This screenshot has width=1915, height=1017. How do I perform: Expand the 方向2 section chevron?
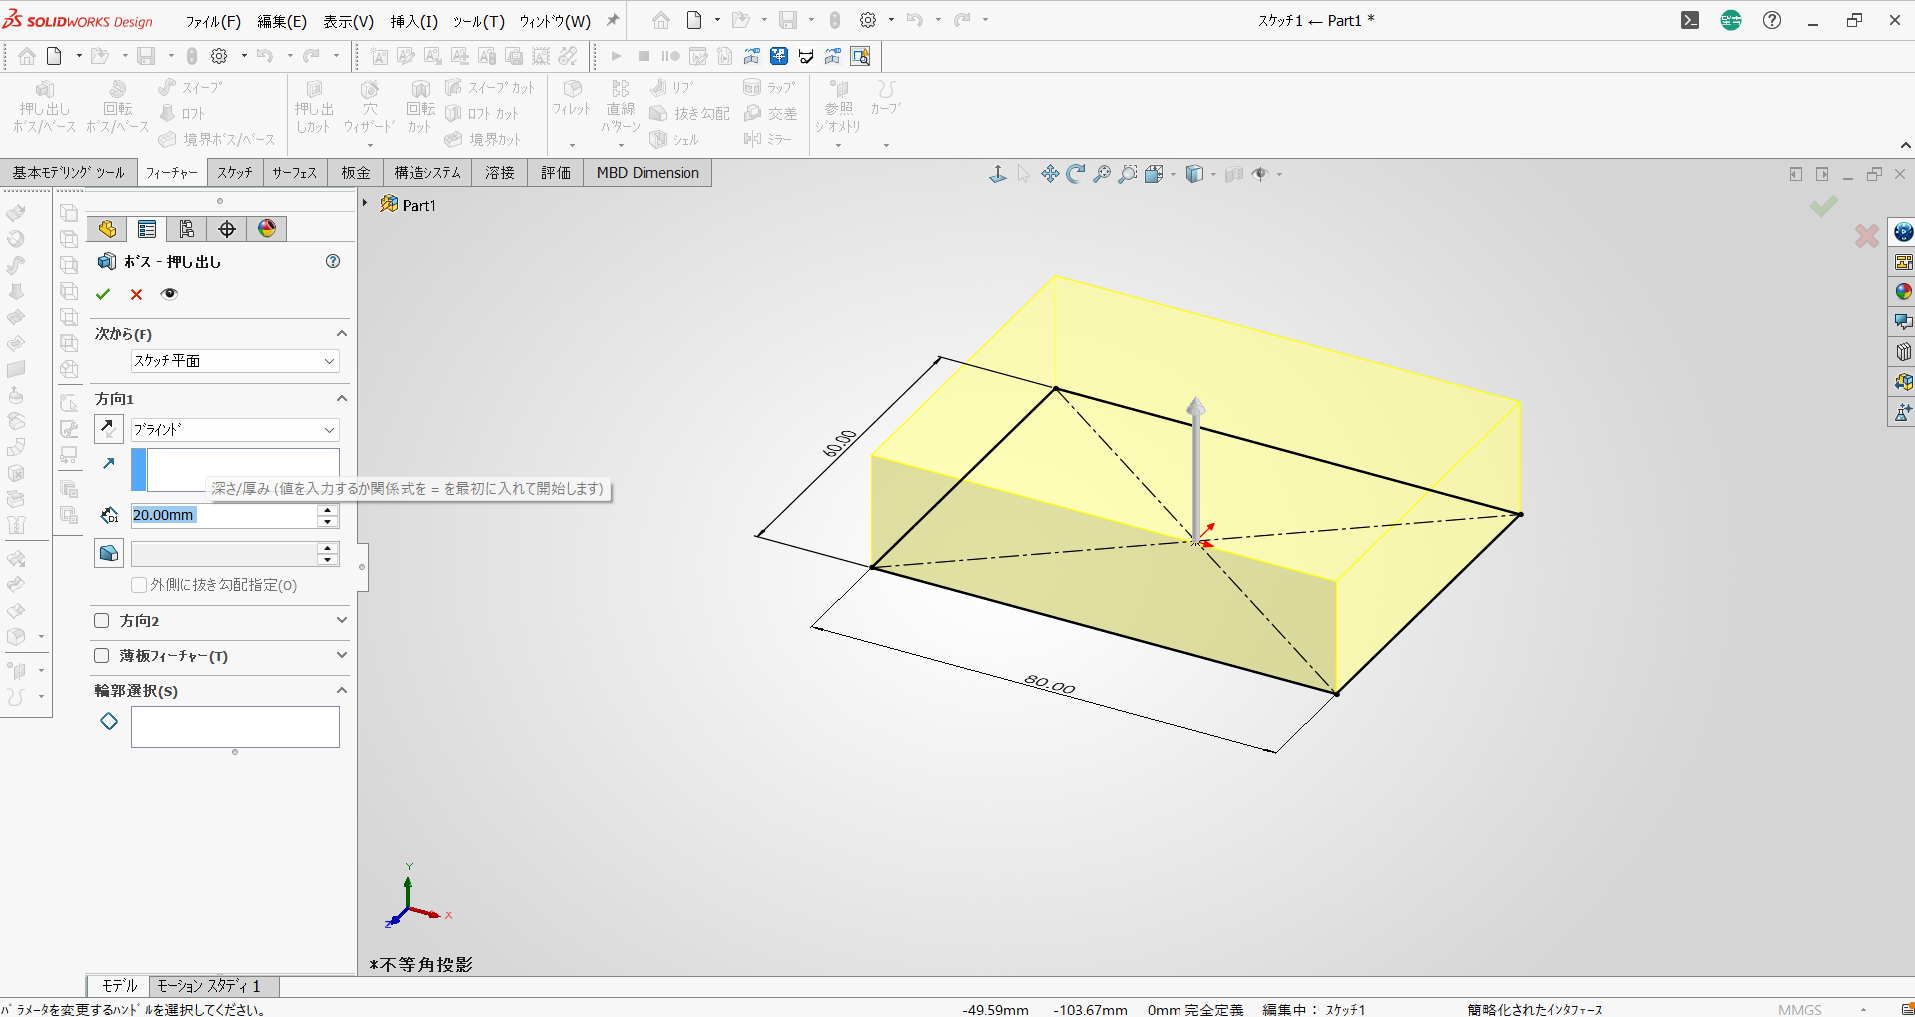(341, 620)
